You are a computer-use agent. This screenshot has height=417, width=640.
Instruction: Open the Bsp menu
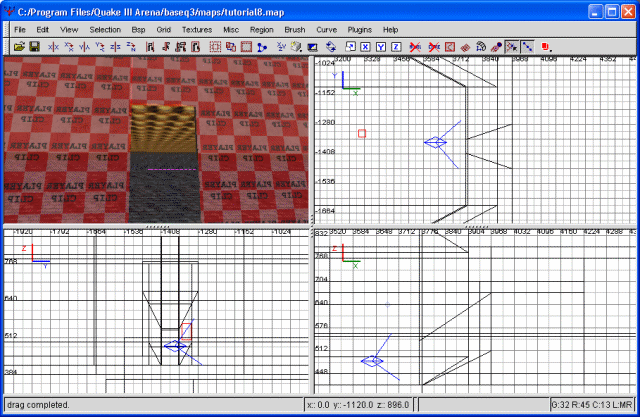[x=138, y=30]
